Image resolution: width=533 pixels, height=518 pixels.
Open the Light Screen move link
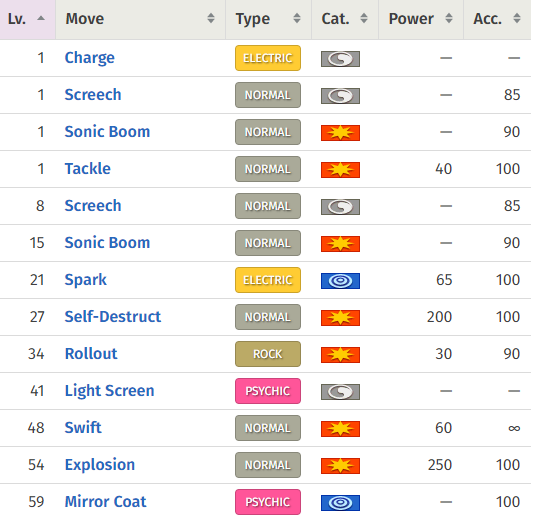(x=109, y=391)
